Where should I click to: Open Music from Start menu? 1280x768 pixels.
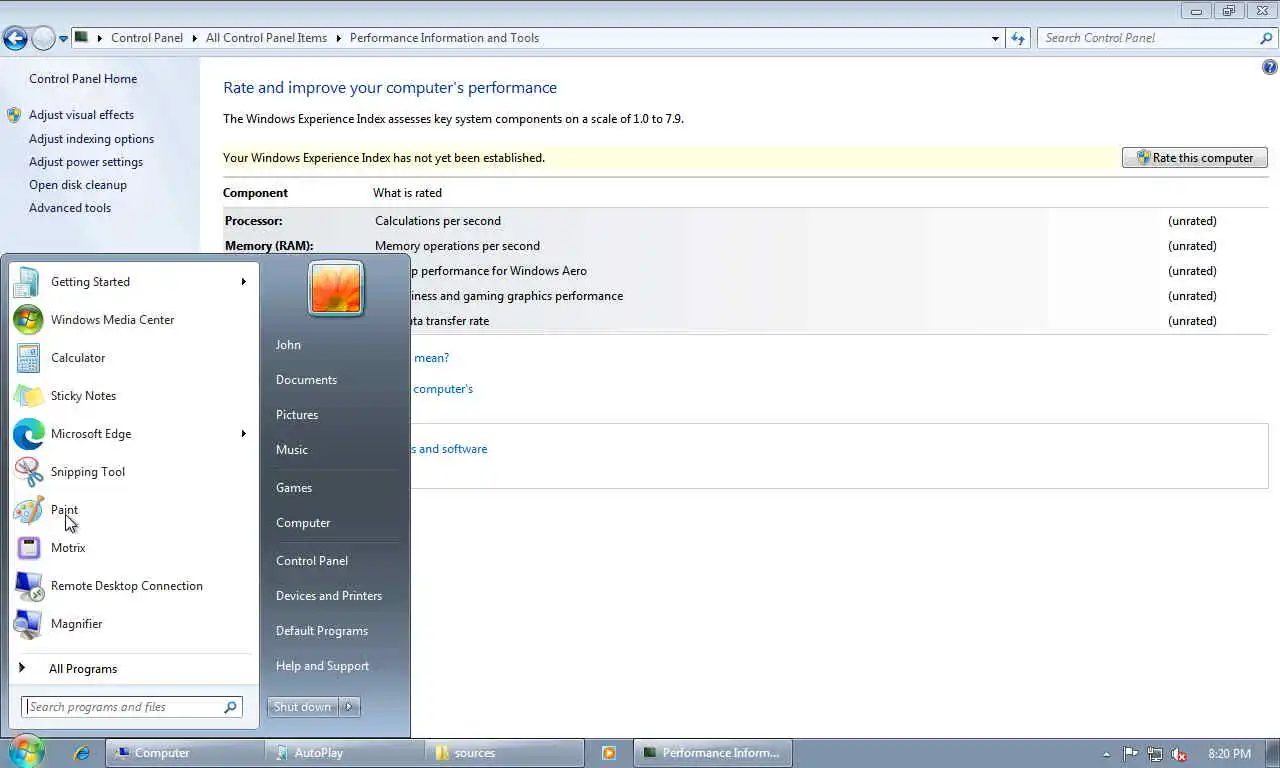tap(292, 450)
